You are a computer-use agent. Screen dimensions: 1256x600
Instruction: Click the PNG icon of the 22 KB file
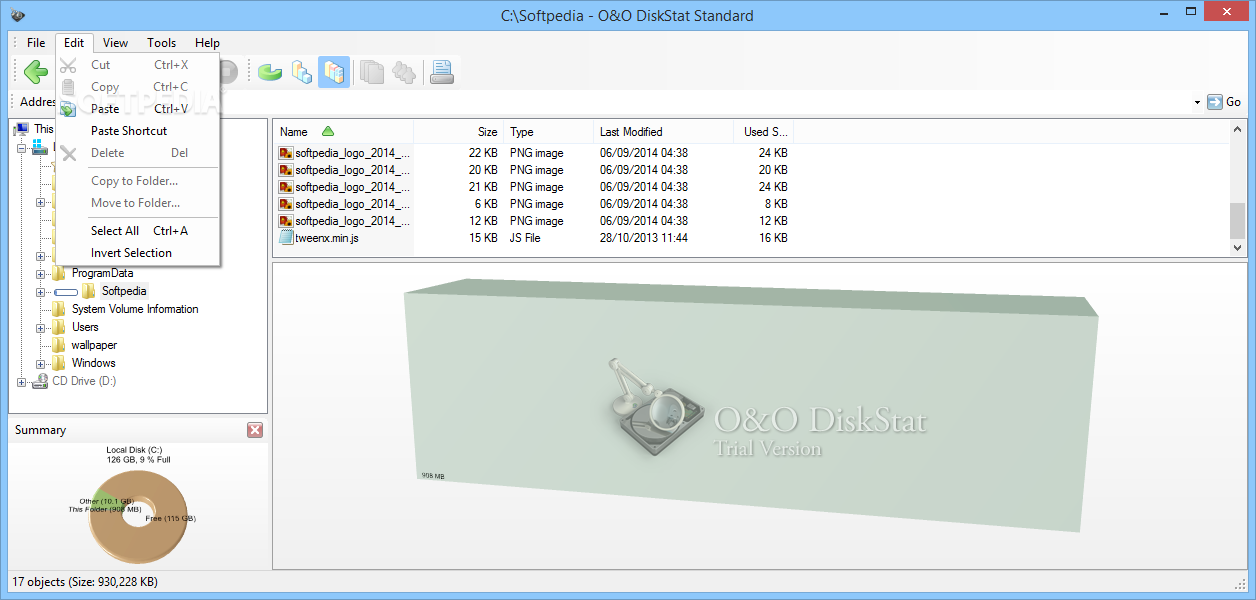click(286, 153)
